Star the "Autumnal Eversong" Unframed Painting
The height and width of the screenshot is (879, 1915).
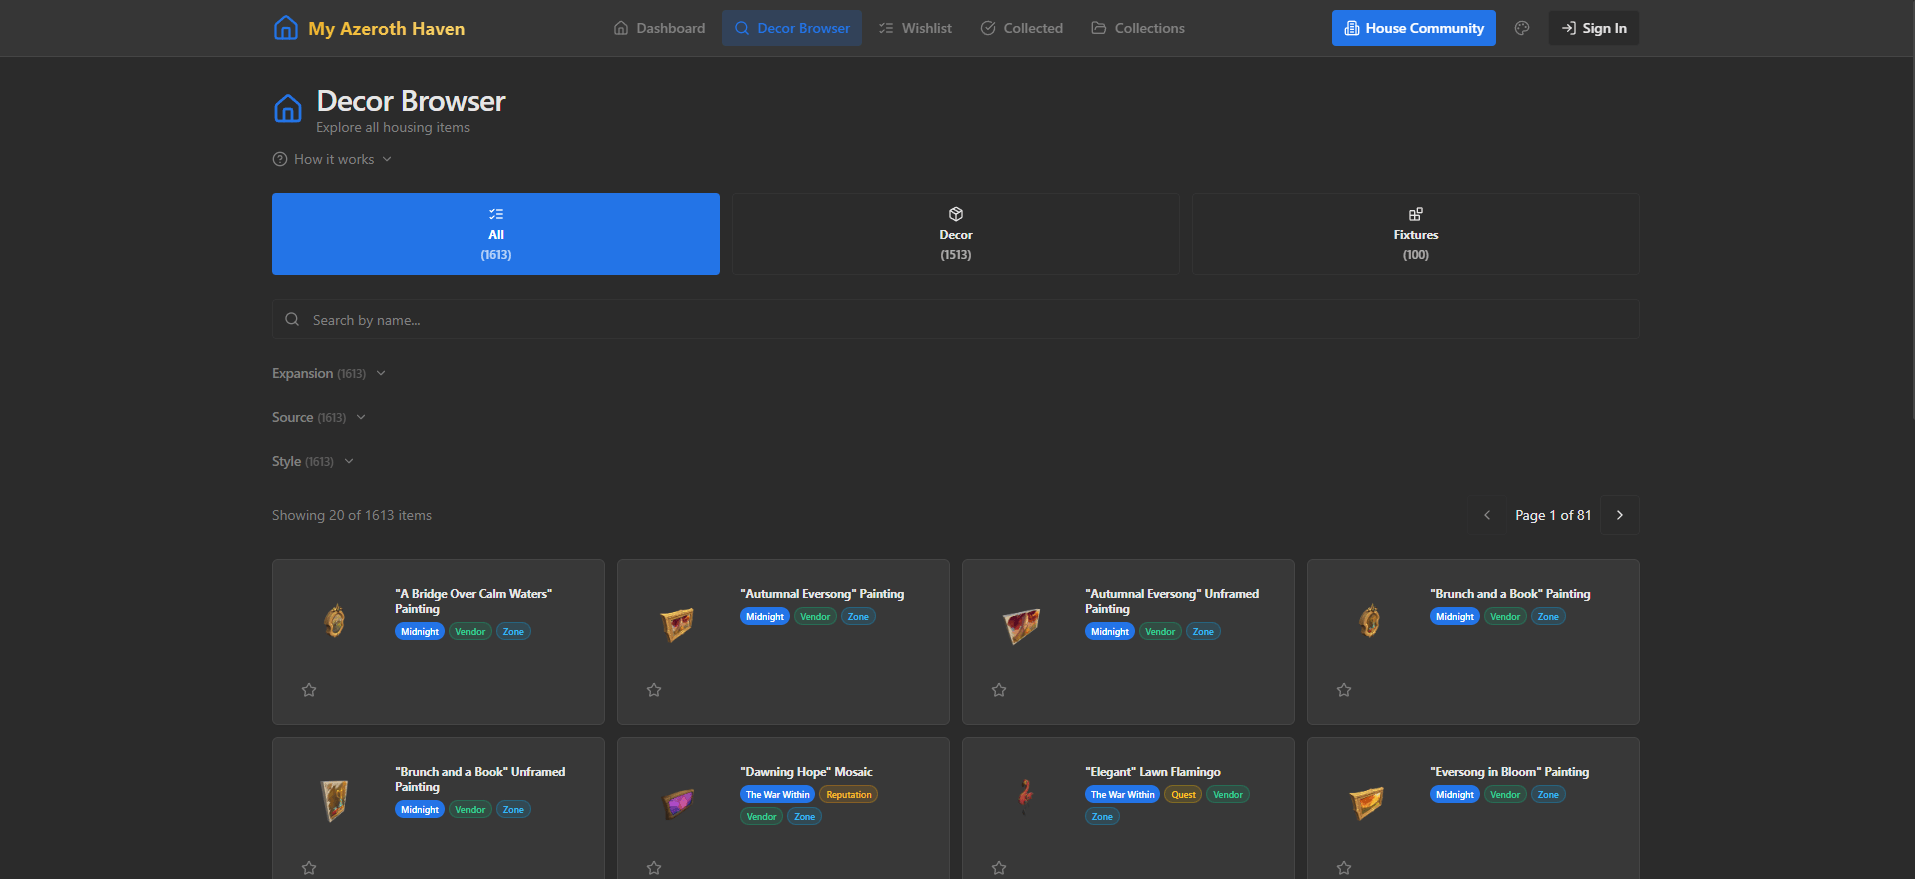click(x=999, y=690)
